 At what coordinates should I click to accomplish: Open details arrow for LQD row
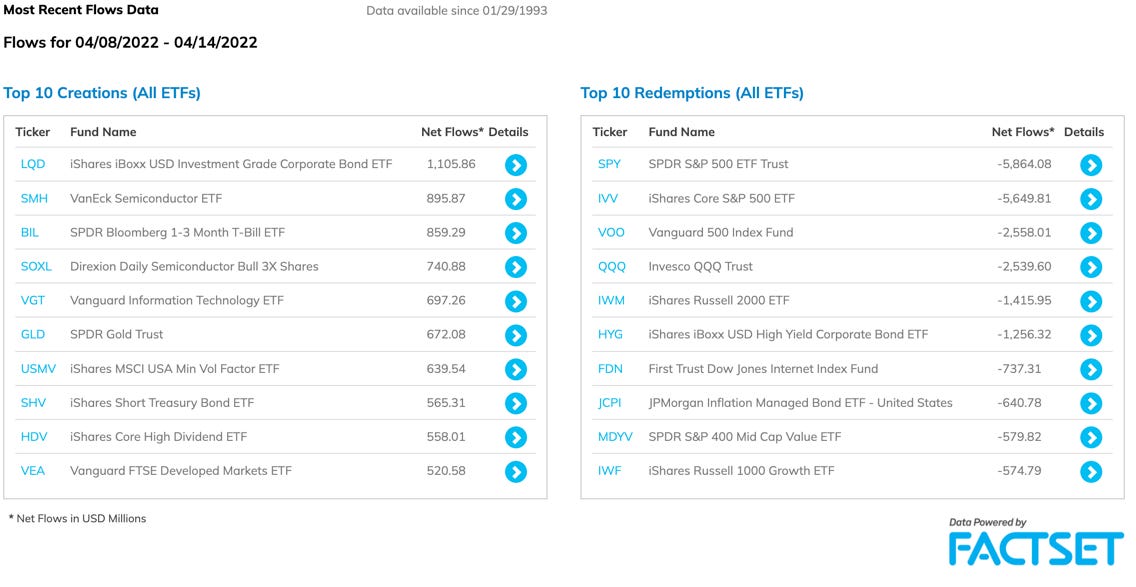(x=516, y=165)
